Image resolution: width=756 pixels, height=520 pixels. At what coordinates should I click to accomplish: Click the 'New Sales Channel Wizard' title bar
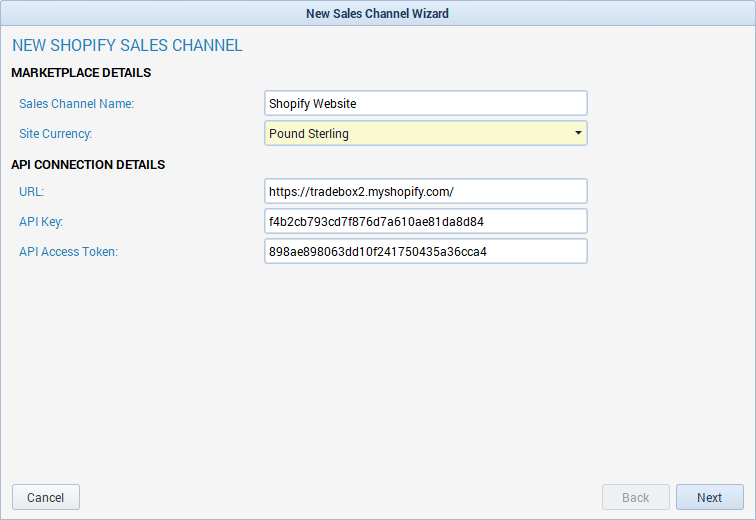[x=378, y=13]
